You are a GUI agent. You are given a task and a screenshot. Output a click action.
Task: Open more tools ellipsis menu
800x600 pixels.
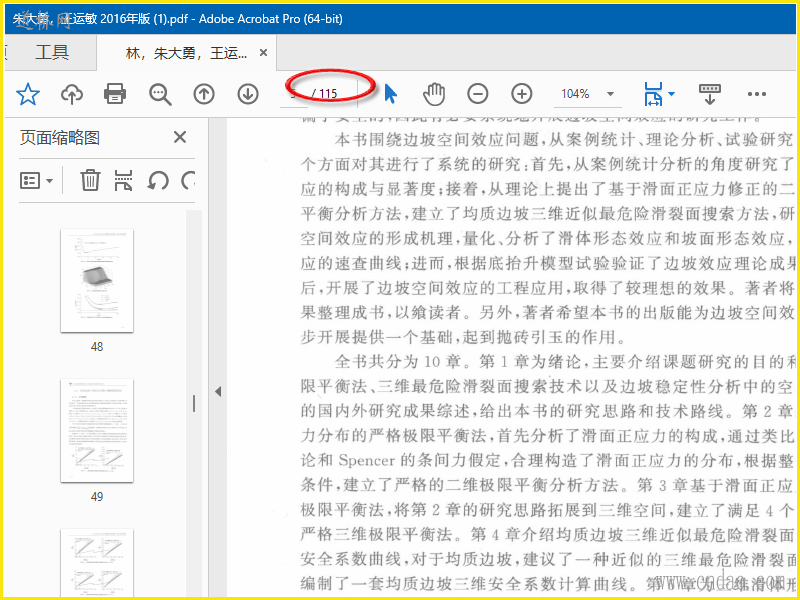[757, 94]
